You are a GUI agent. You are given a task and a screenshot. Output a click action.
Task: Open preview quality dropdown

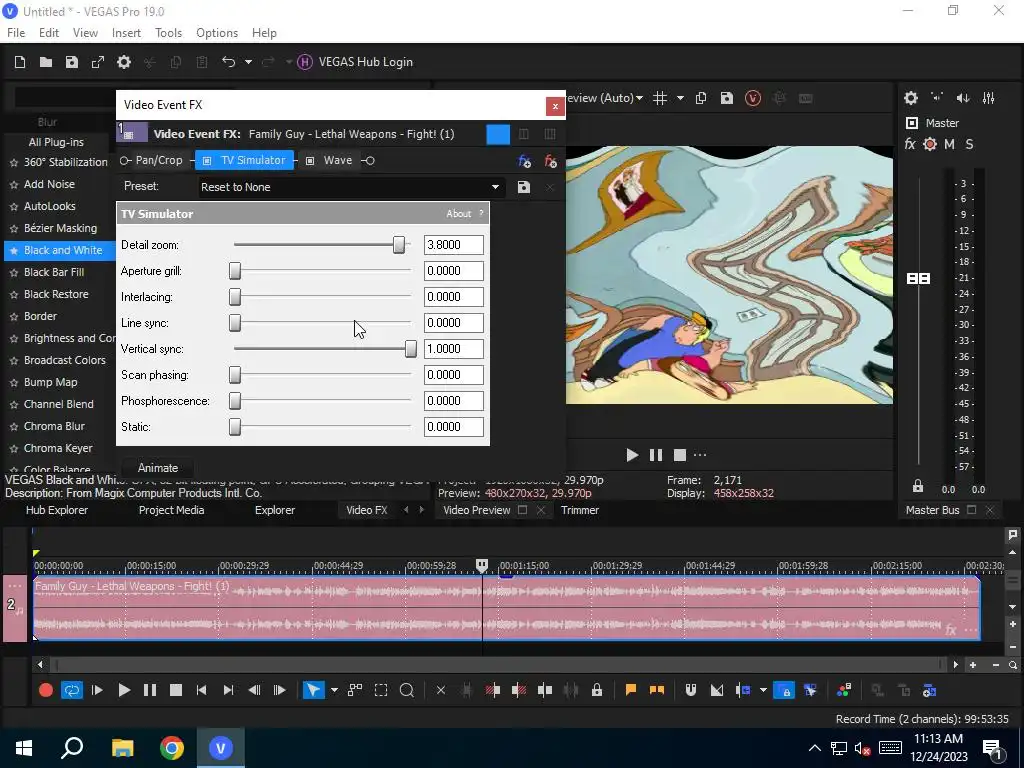click(x=639, y=98)
